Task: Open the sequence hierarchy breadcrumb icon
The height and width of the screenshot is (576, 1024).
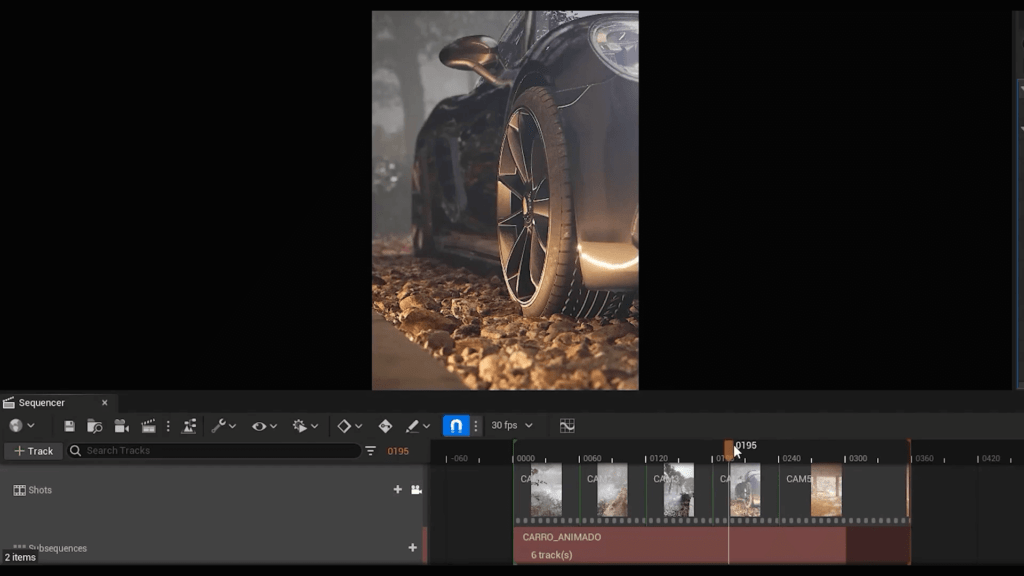Action: tap(189, 426)
